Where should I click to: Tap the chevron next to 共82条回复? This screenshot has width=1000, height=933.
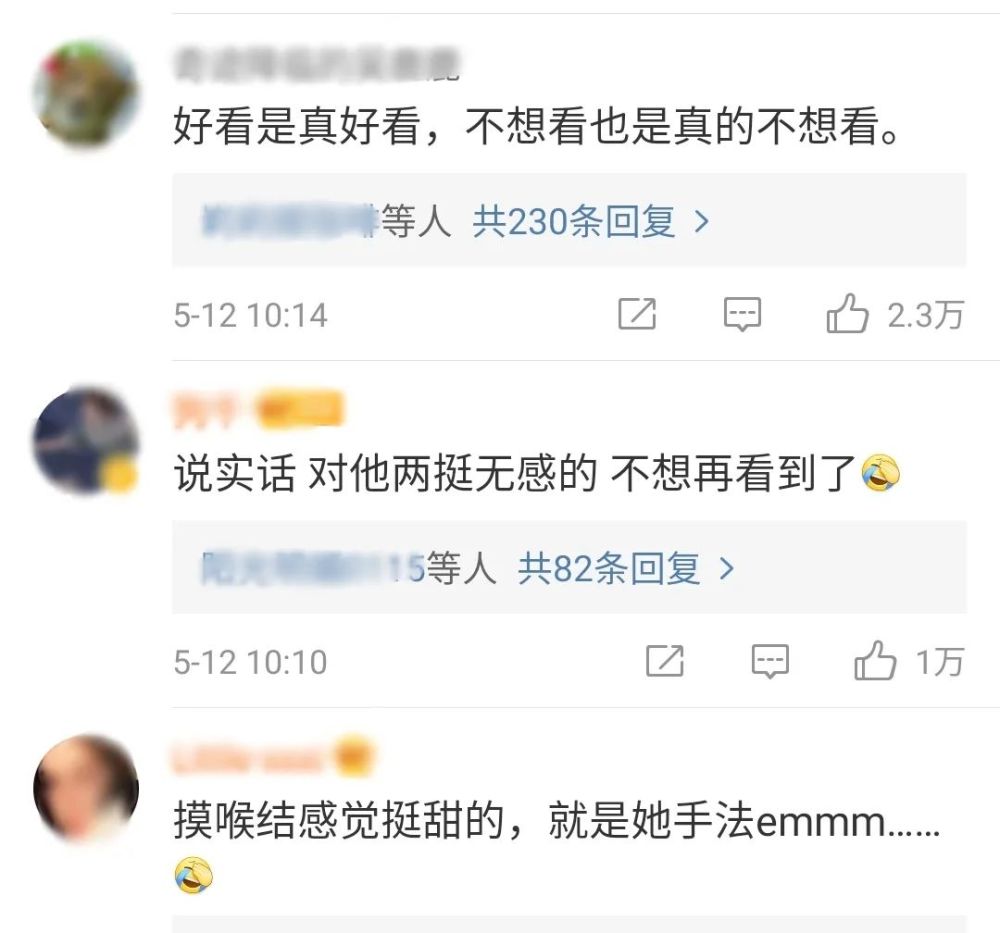click(726, 568)
